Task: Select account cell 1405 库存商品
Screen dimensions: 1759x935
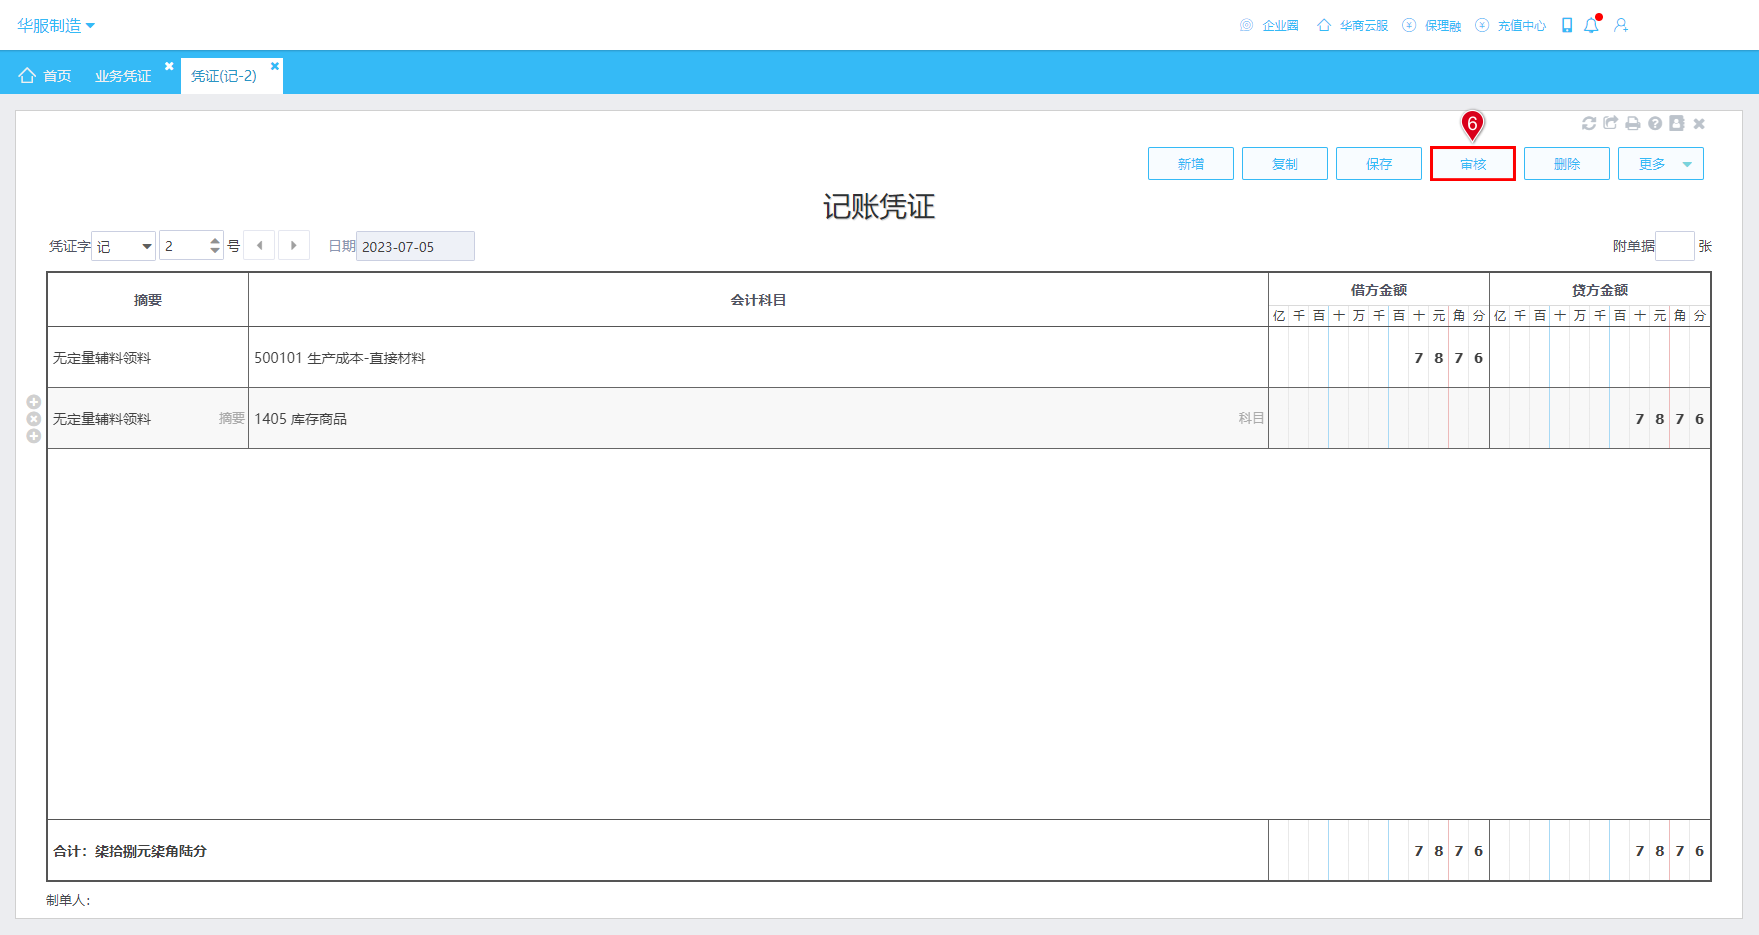Action: tap(758, 418)
